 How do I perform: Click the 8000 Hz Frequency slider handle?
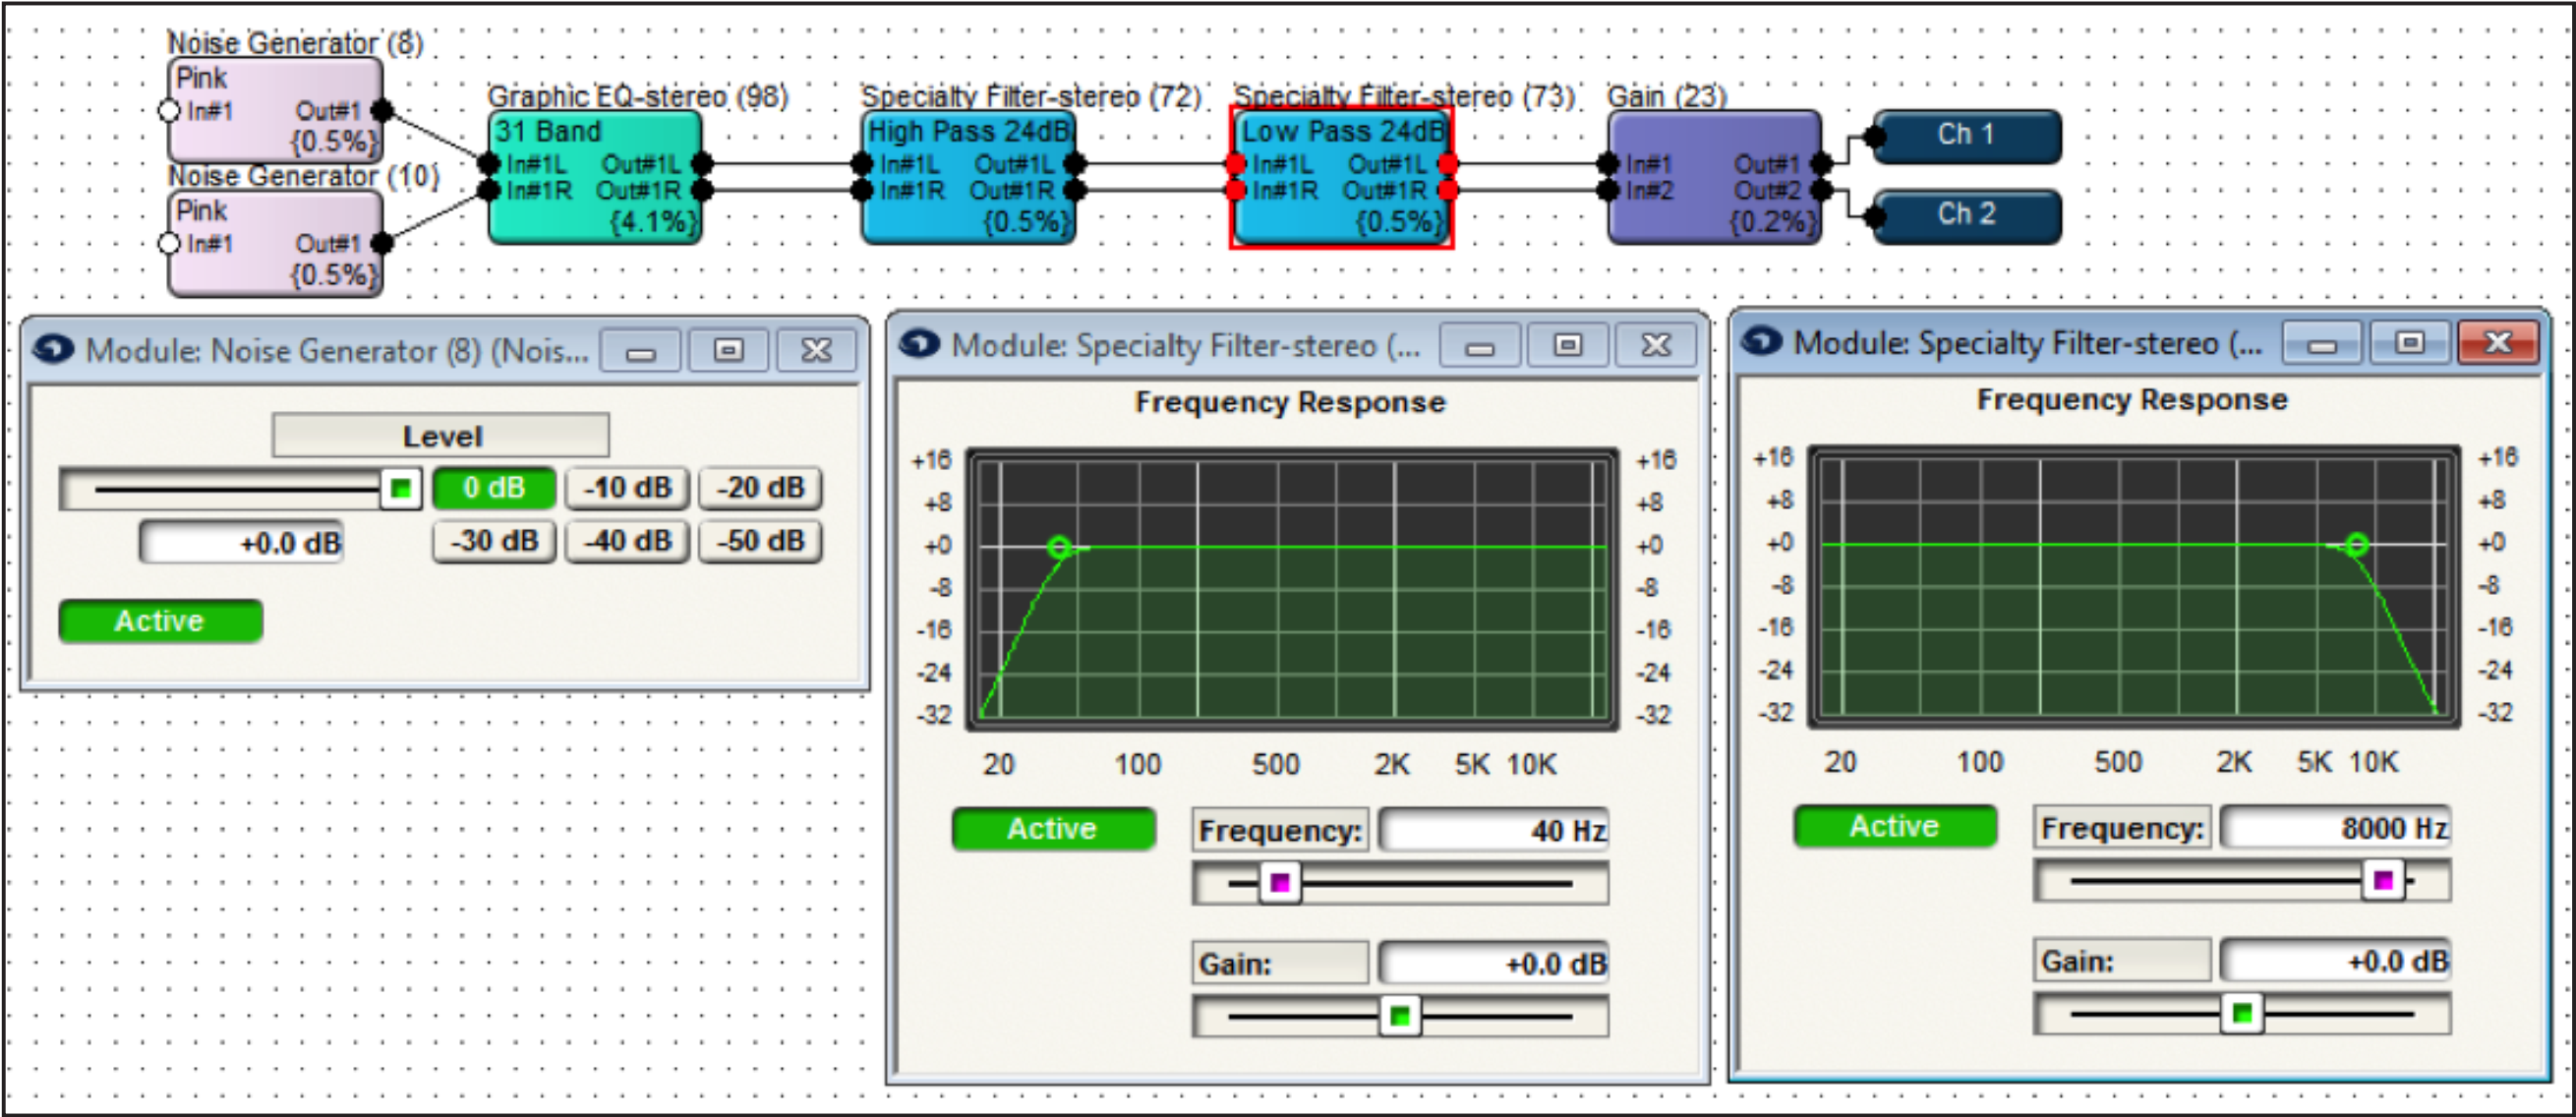click(2383, 881)
